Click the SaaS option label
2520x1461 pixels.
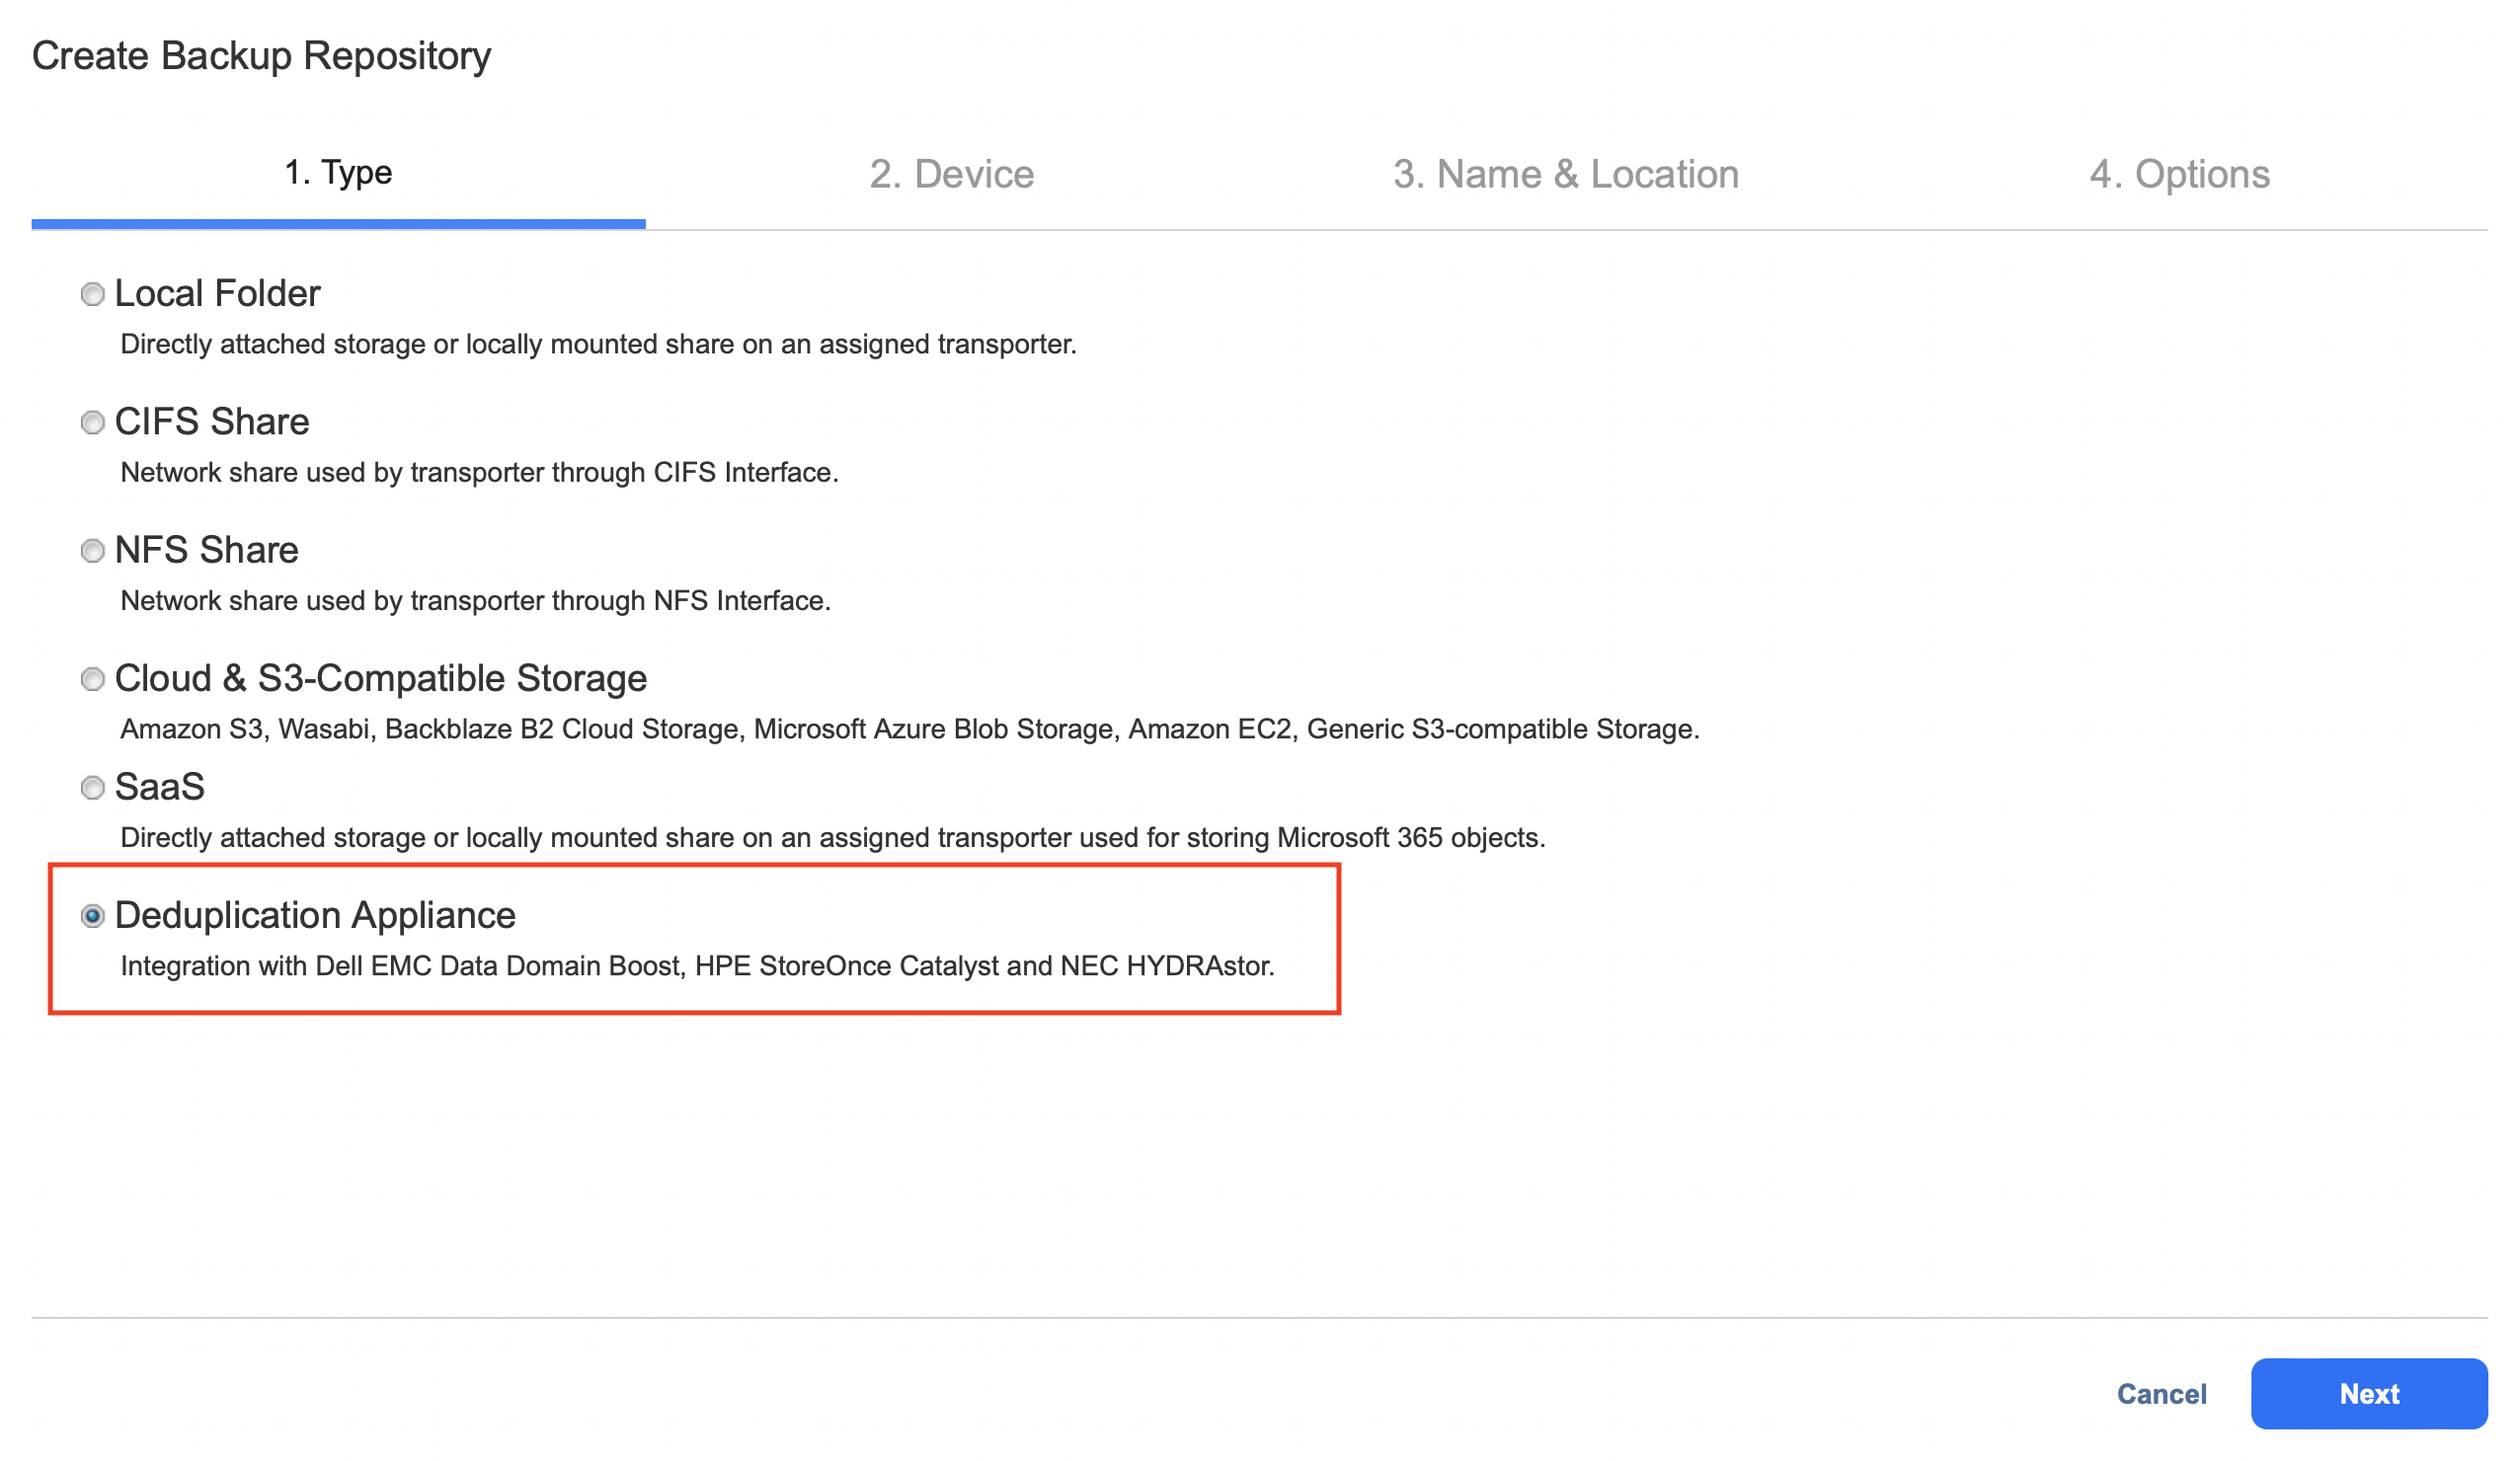160,787
